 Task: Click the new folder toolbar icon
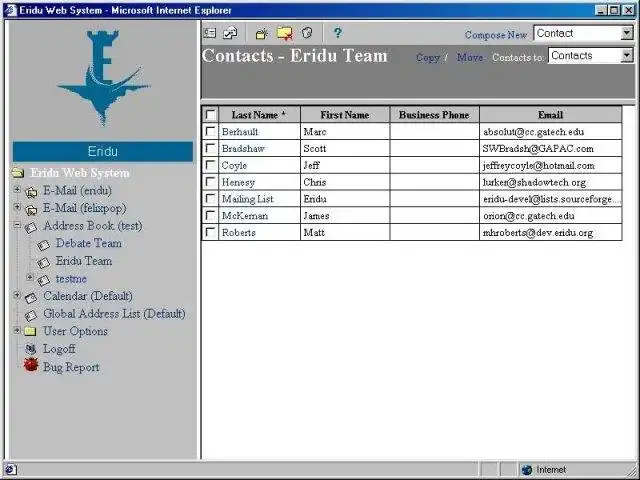click(261, 33)
